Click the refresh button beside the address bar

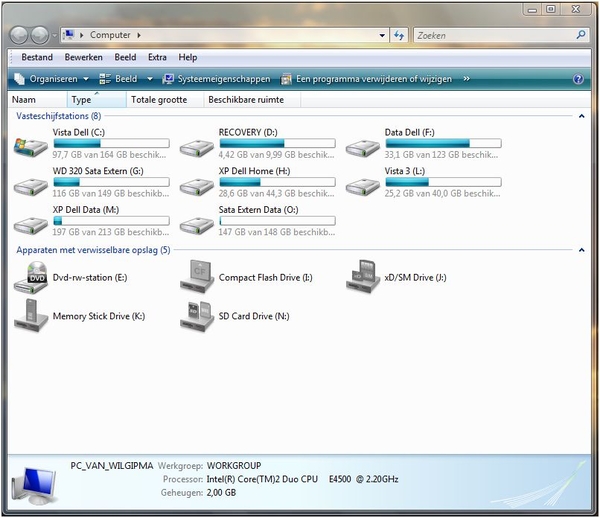click(399, 35)
